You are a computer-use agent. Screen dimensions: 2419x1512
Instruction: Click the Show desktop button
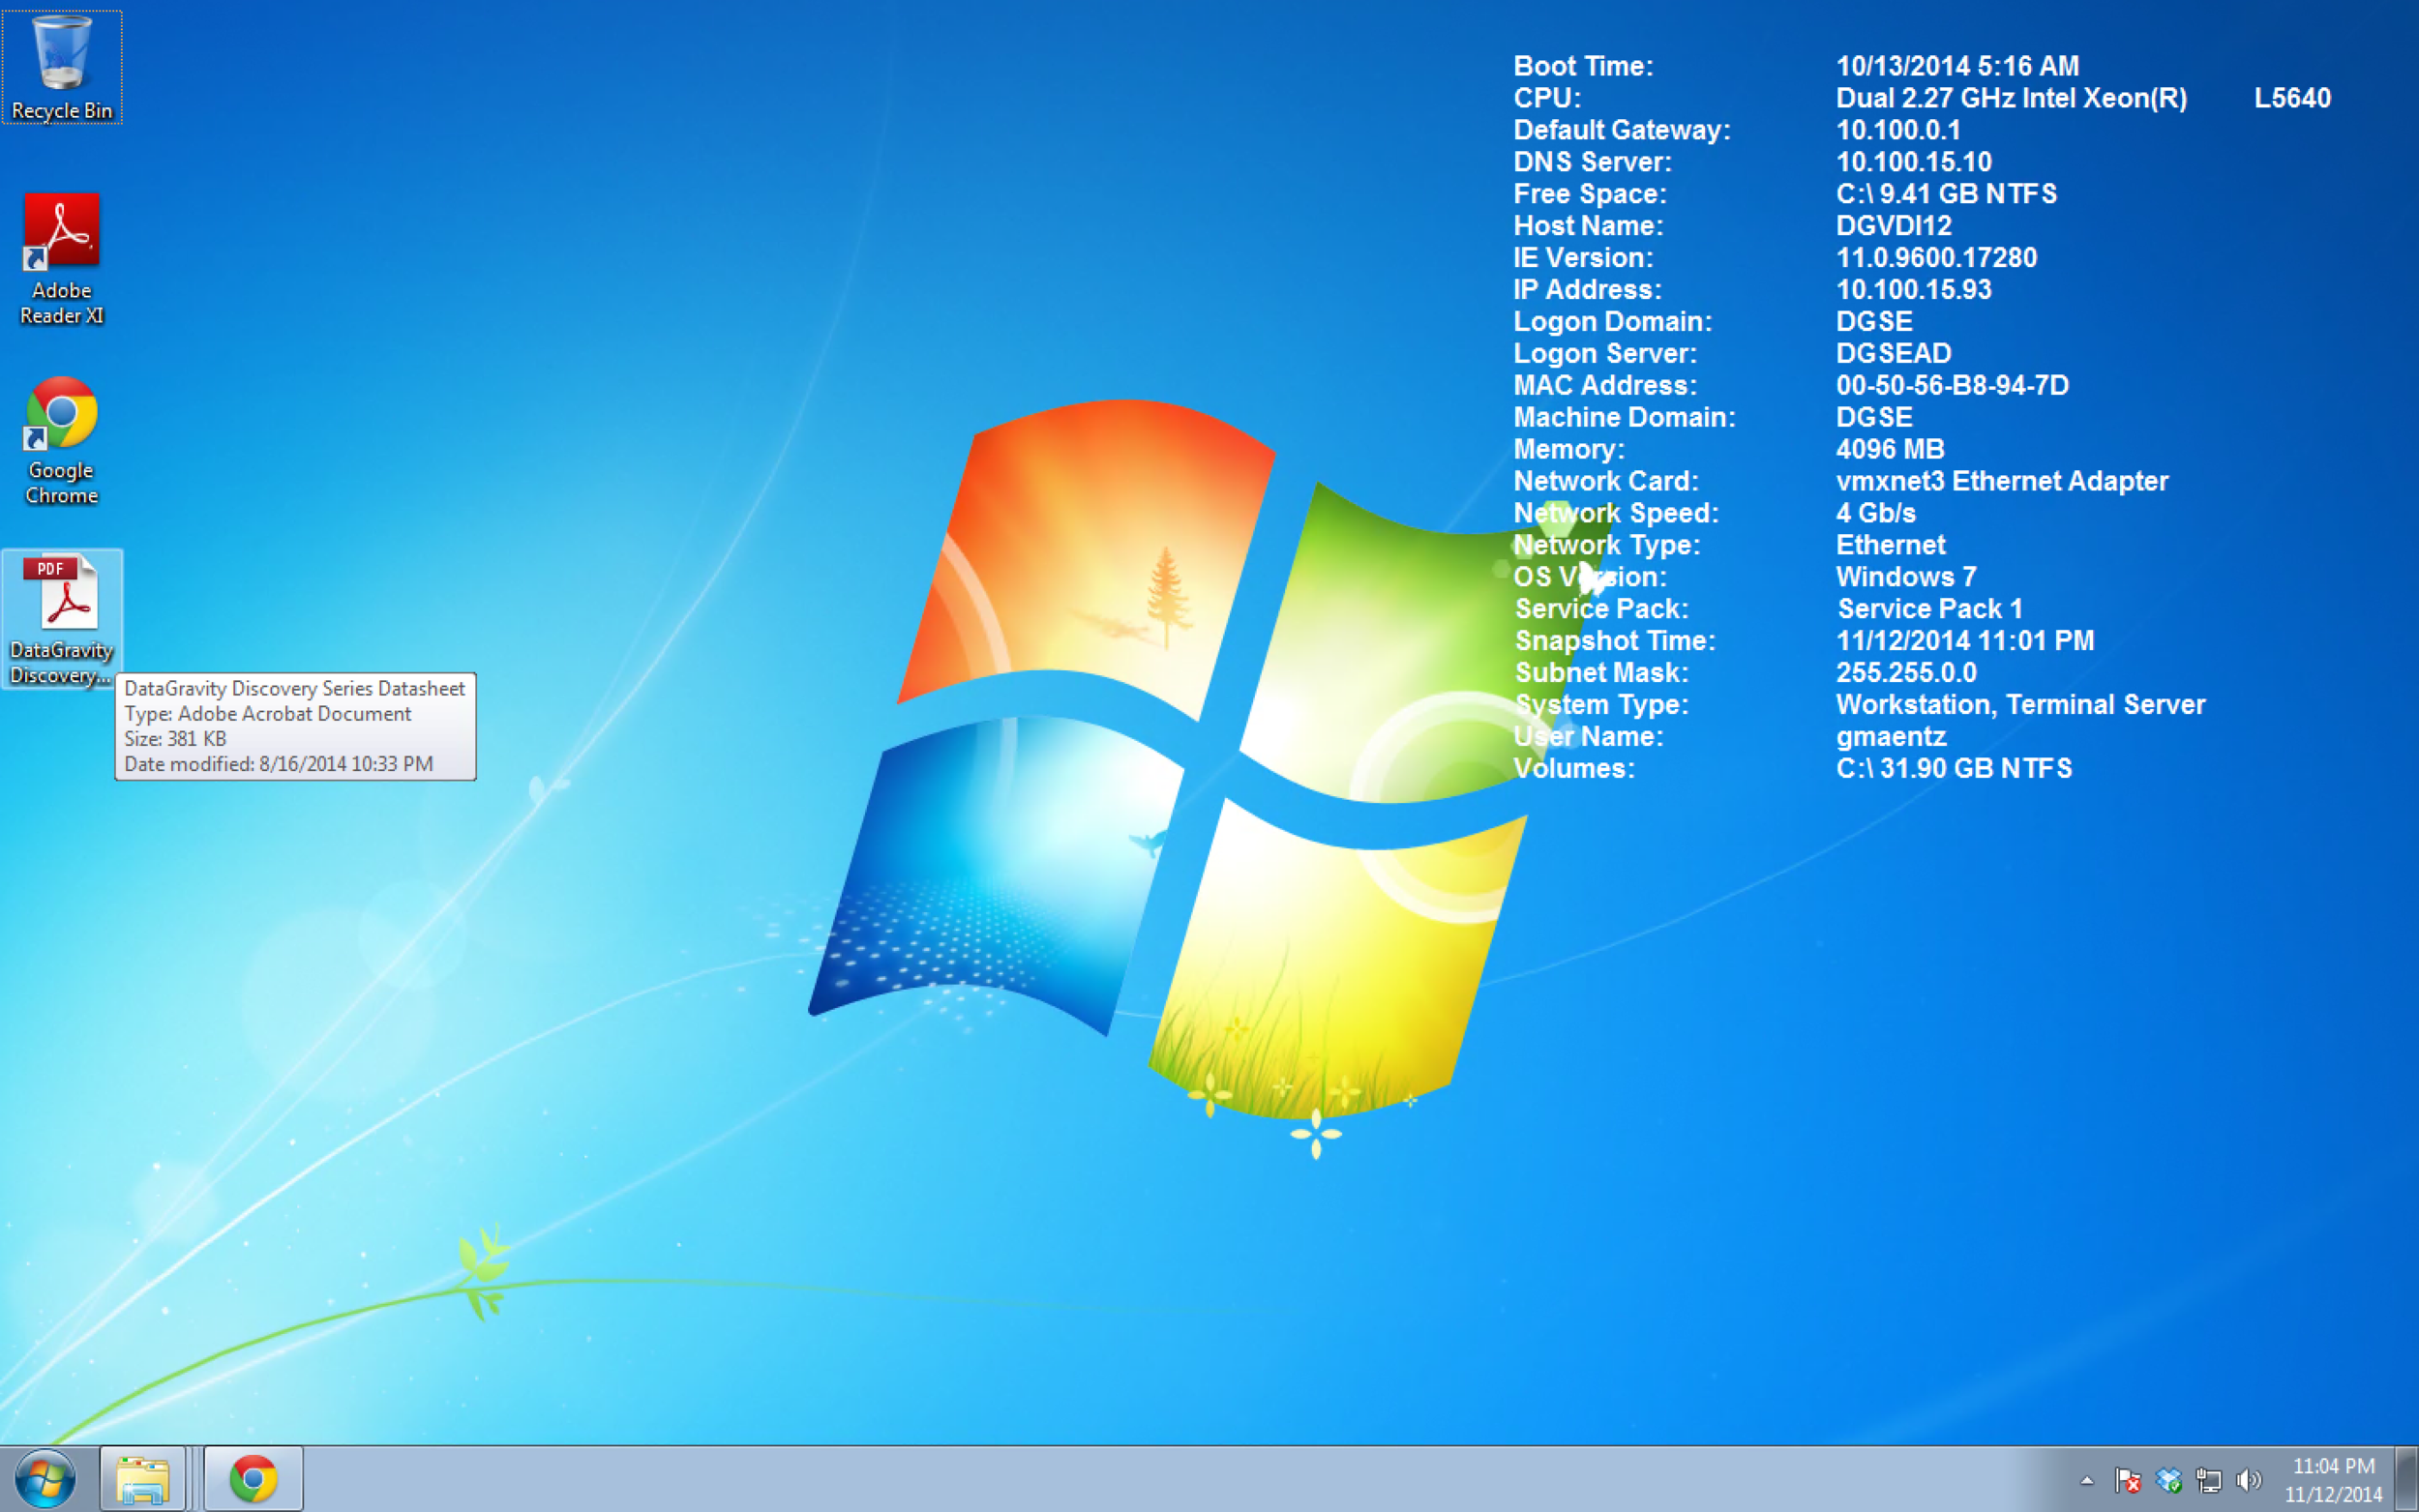[x=2407, y=1478]
